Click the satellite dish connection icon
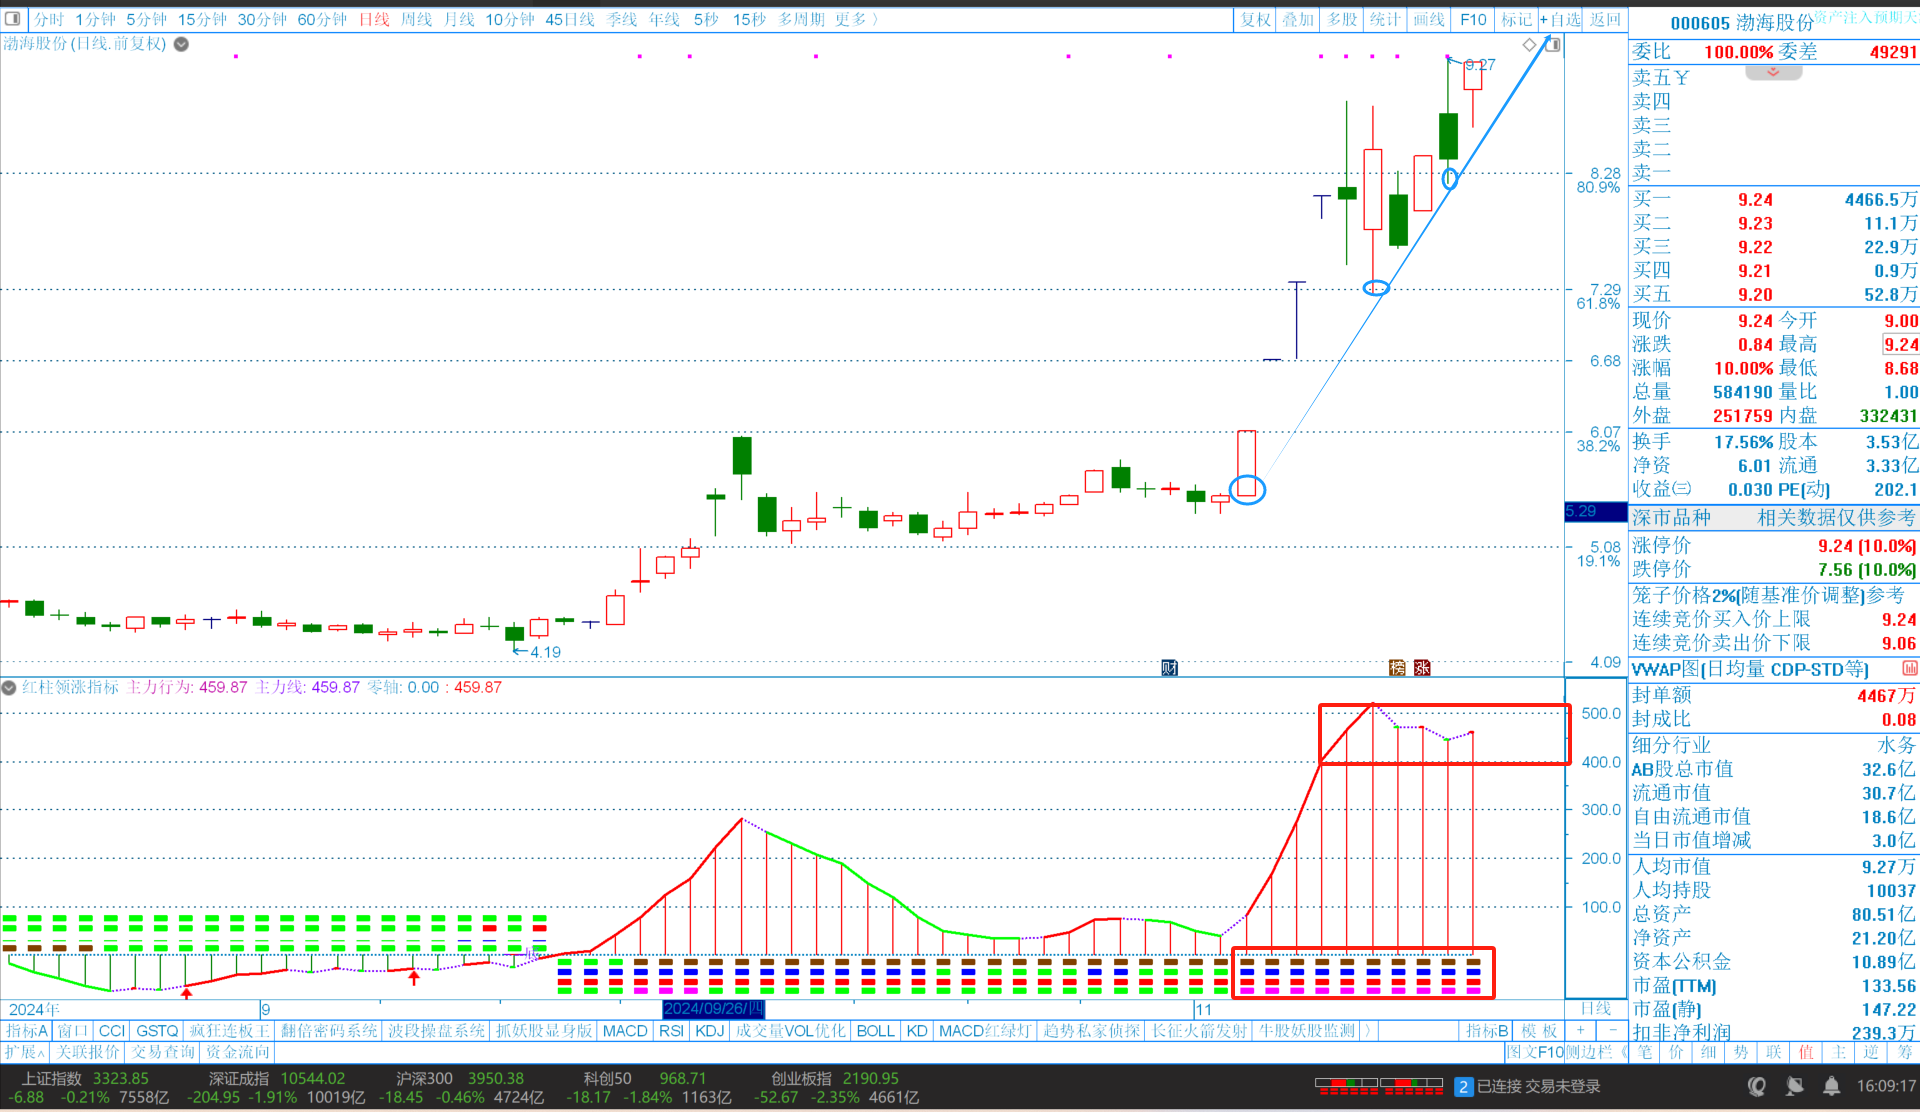The height and width of the screenshot is (1112, 1920). [1794, 1086]
